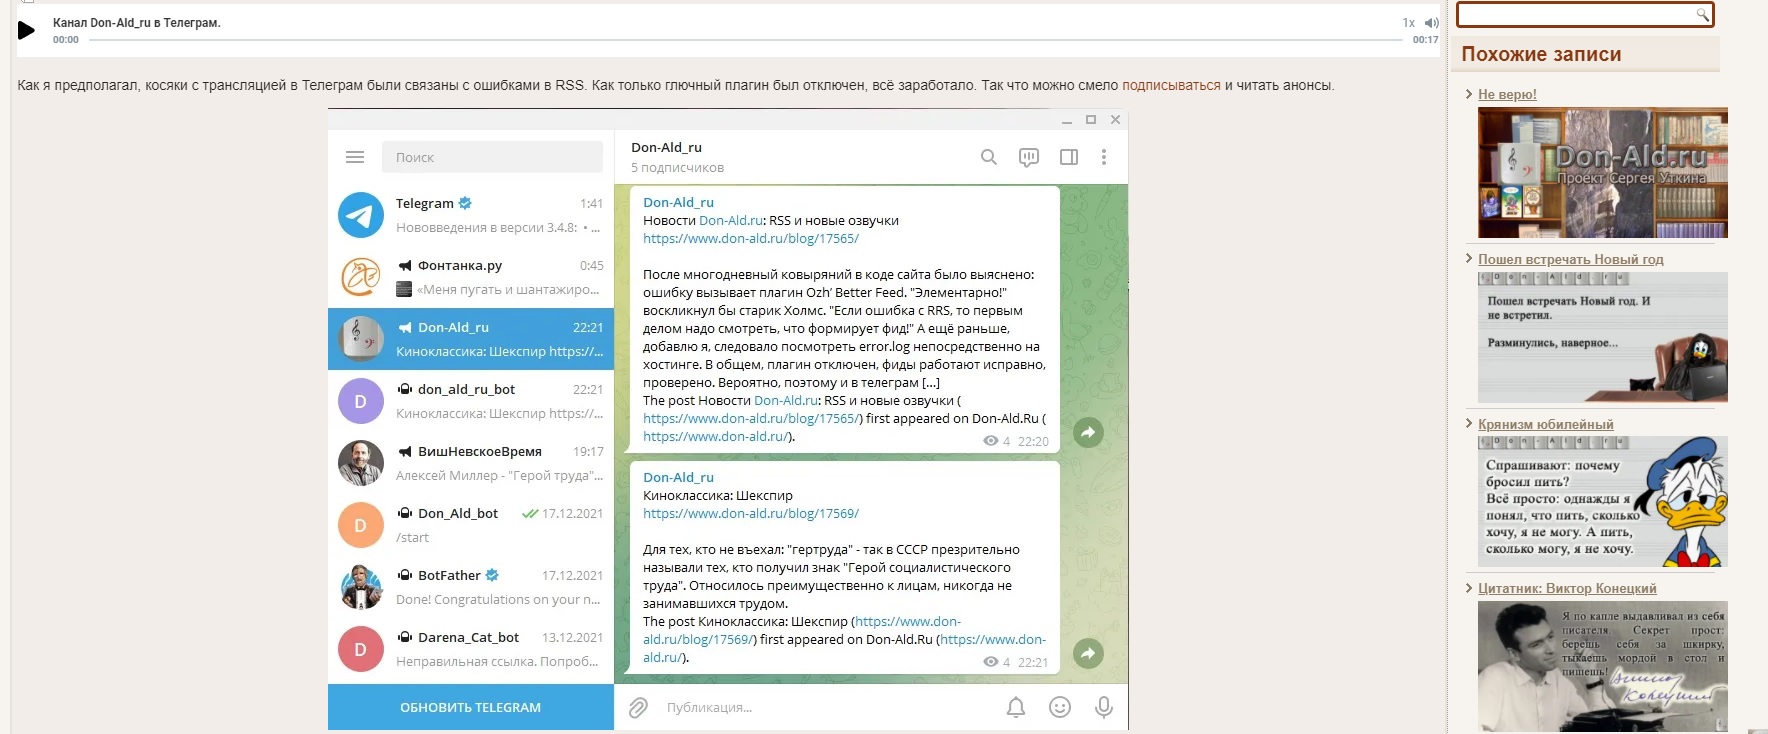Click the Похожие записи heading

[1541, 54]
